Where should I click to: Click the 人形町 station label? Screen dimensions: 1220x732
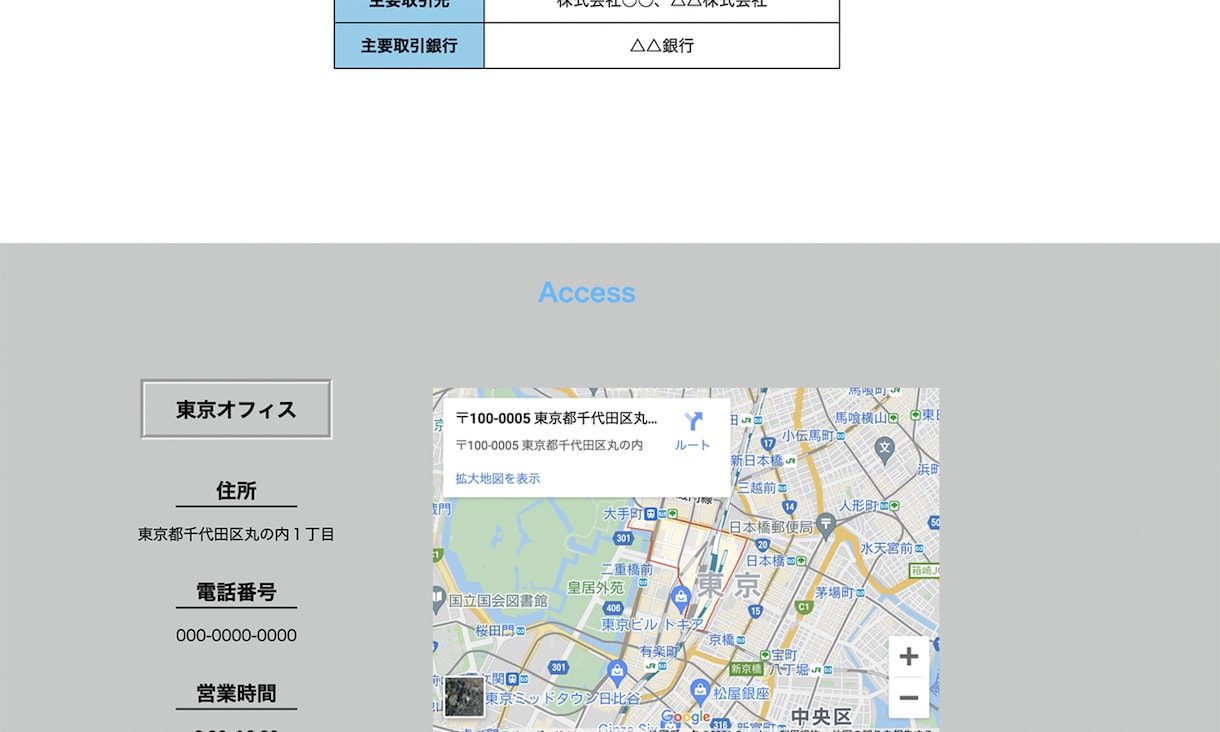point(859,505)
